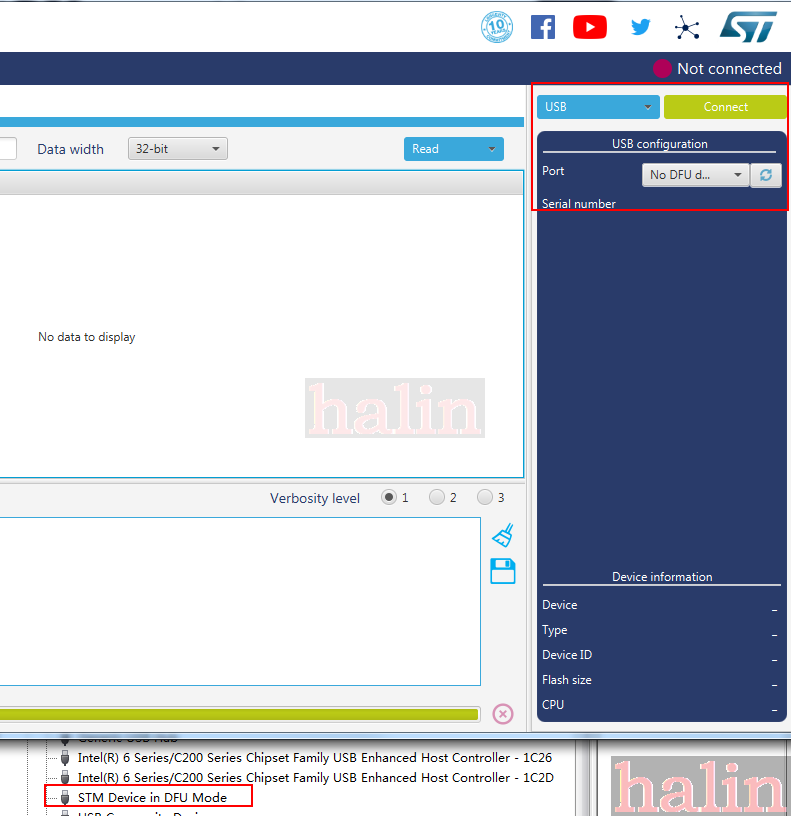Expand the No DFU port dropdown
Image resolution: width=791 pixels, height=816 pixels.
point(695,175)
